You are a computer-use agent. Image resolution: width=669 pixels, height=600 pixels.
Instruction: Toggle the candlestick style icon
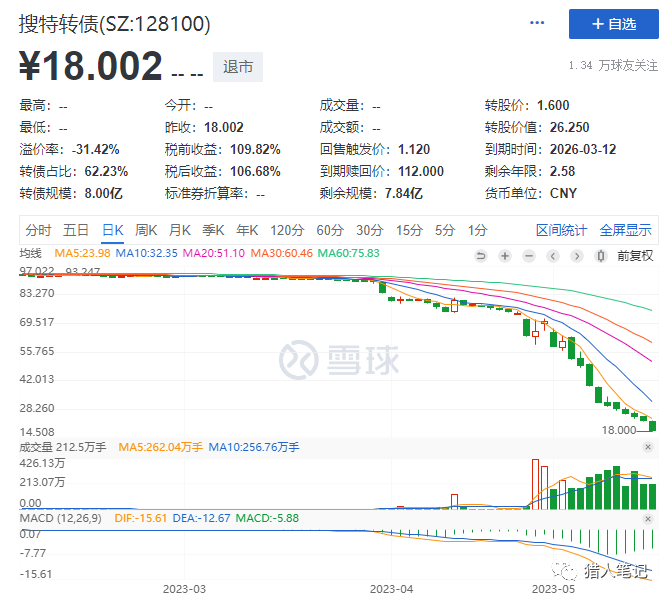(601, 256)
